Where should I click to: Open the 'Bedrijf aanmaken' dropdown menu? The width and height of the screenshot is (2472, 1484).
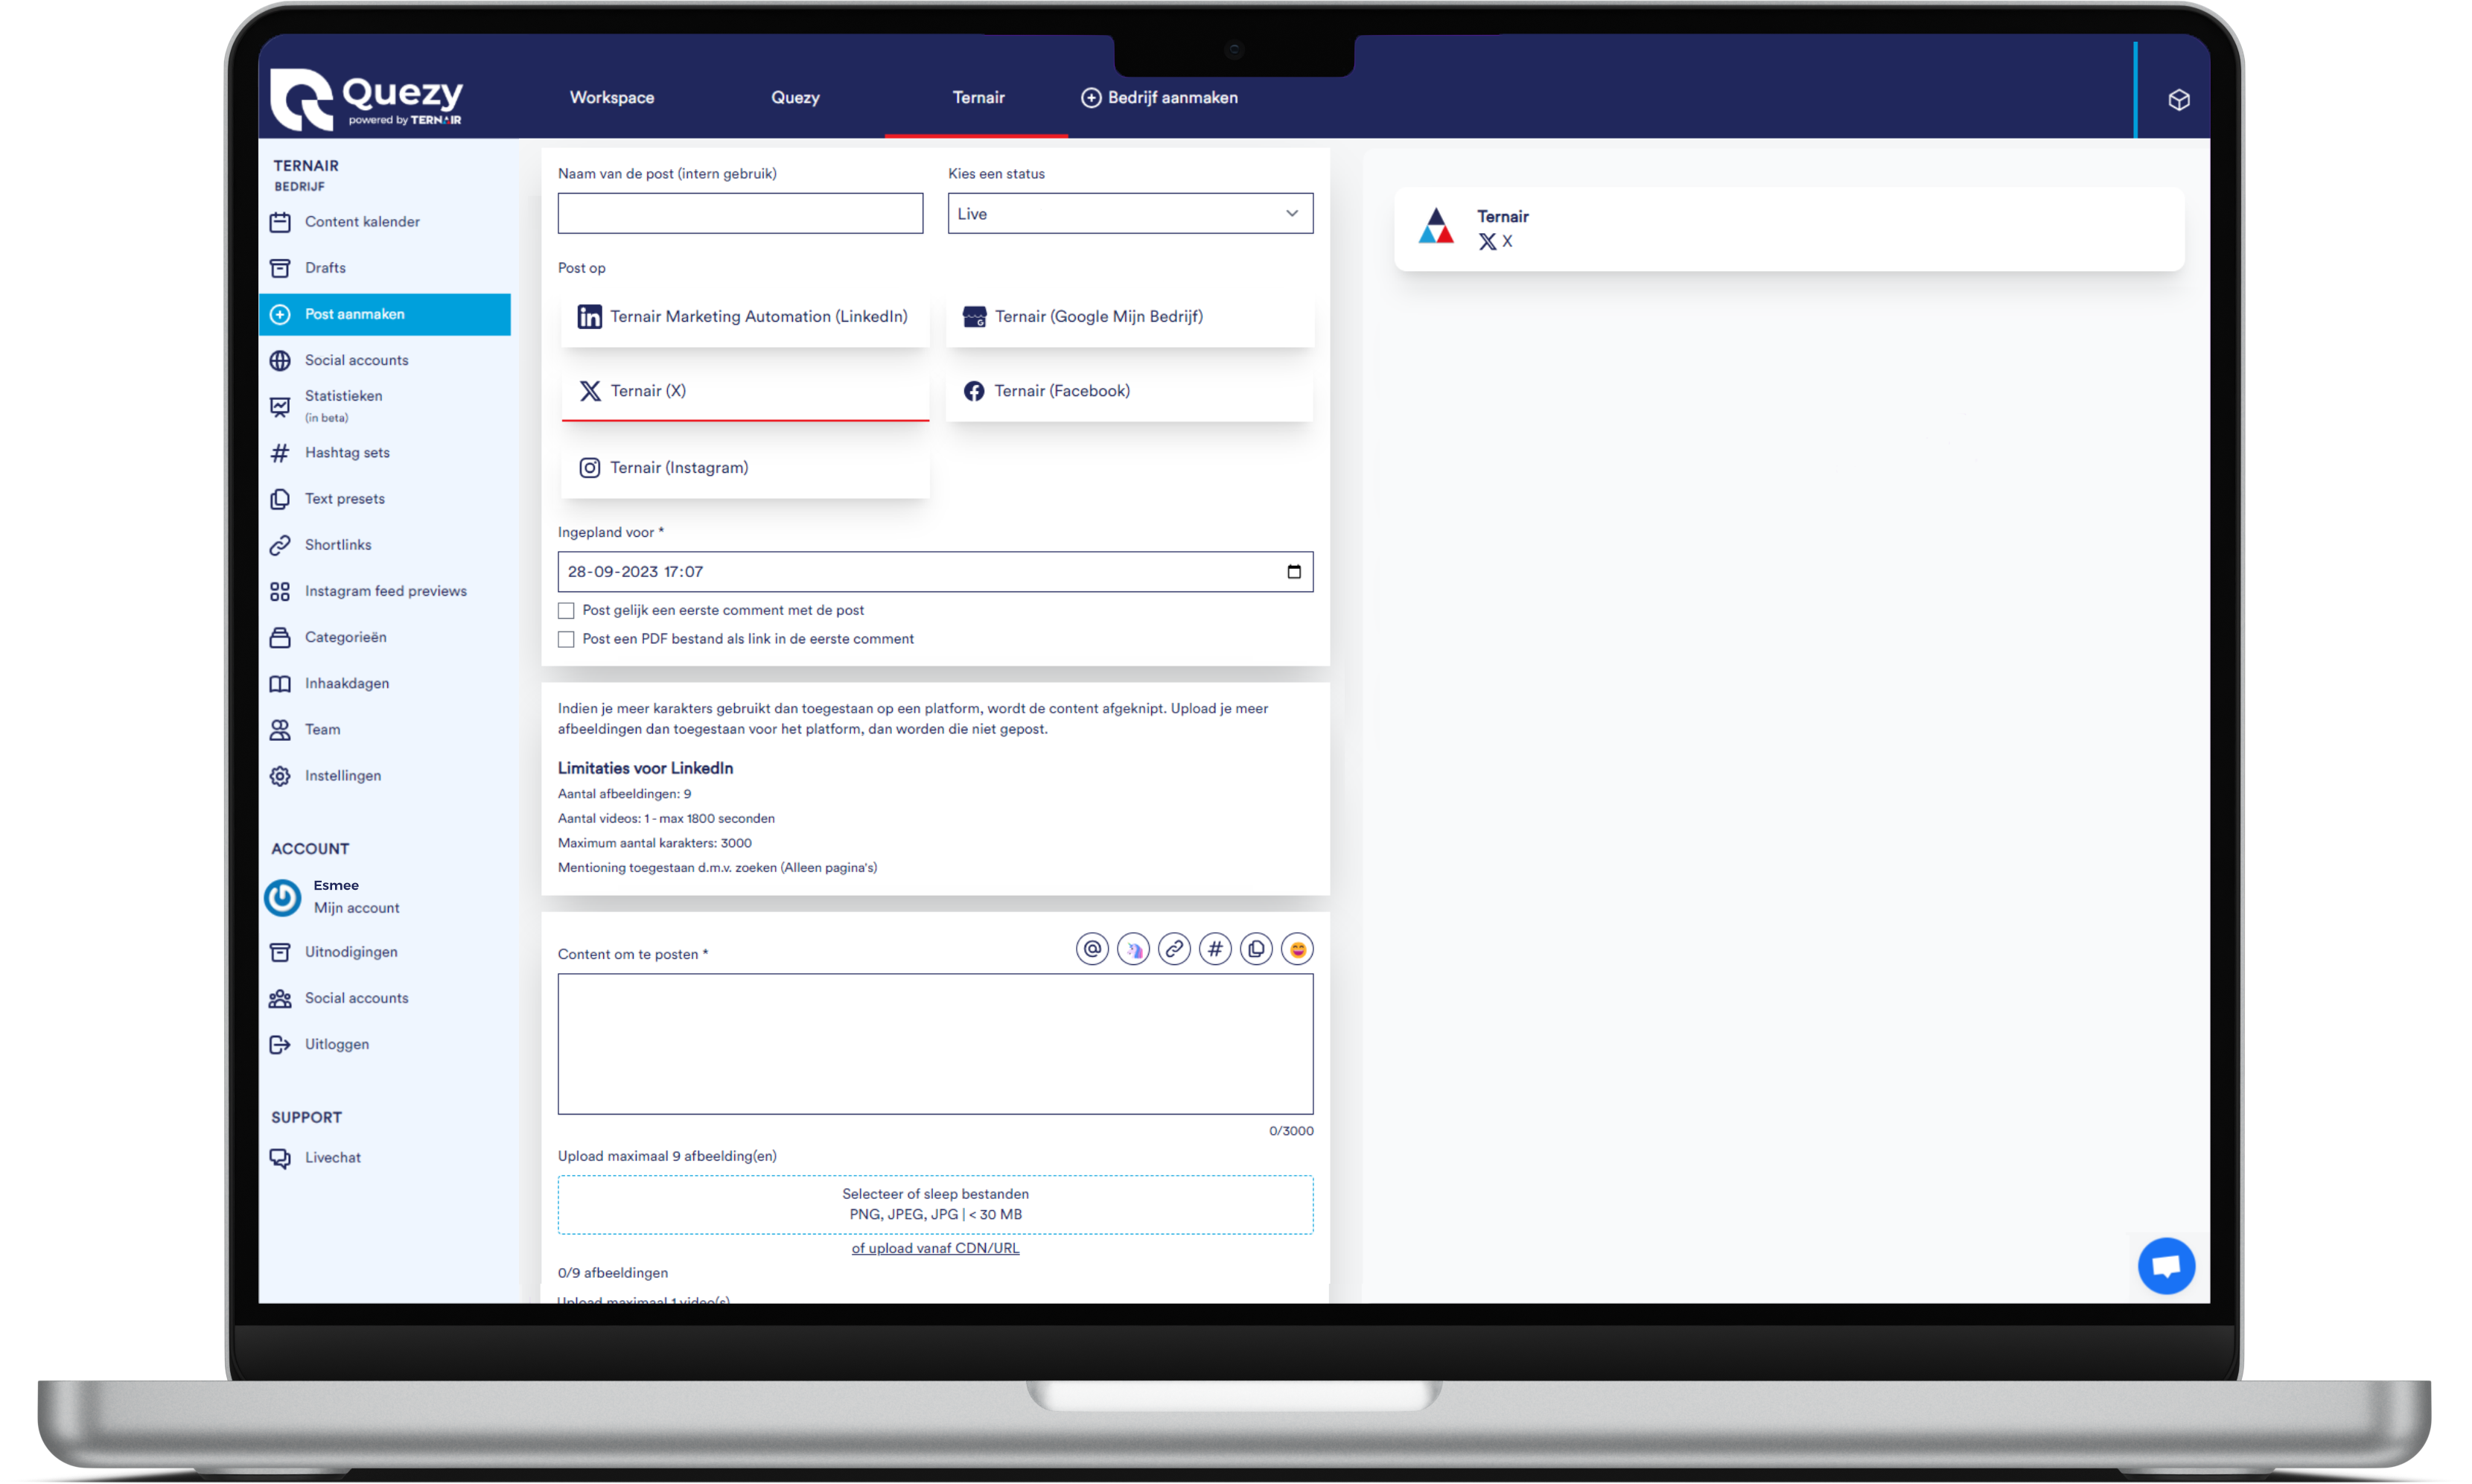point(1160,97)
